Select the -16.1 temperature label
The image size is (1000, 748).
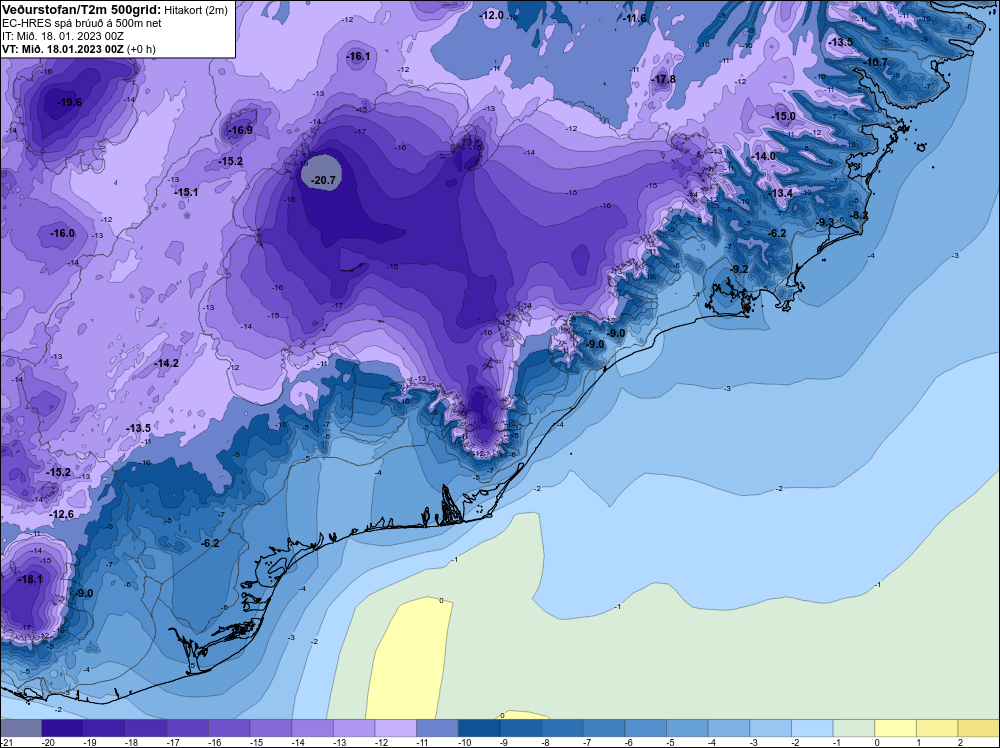(358, 57)
